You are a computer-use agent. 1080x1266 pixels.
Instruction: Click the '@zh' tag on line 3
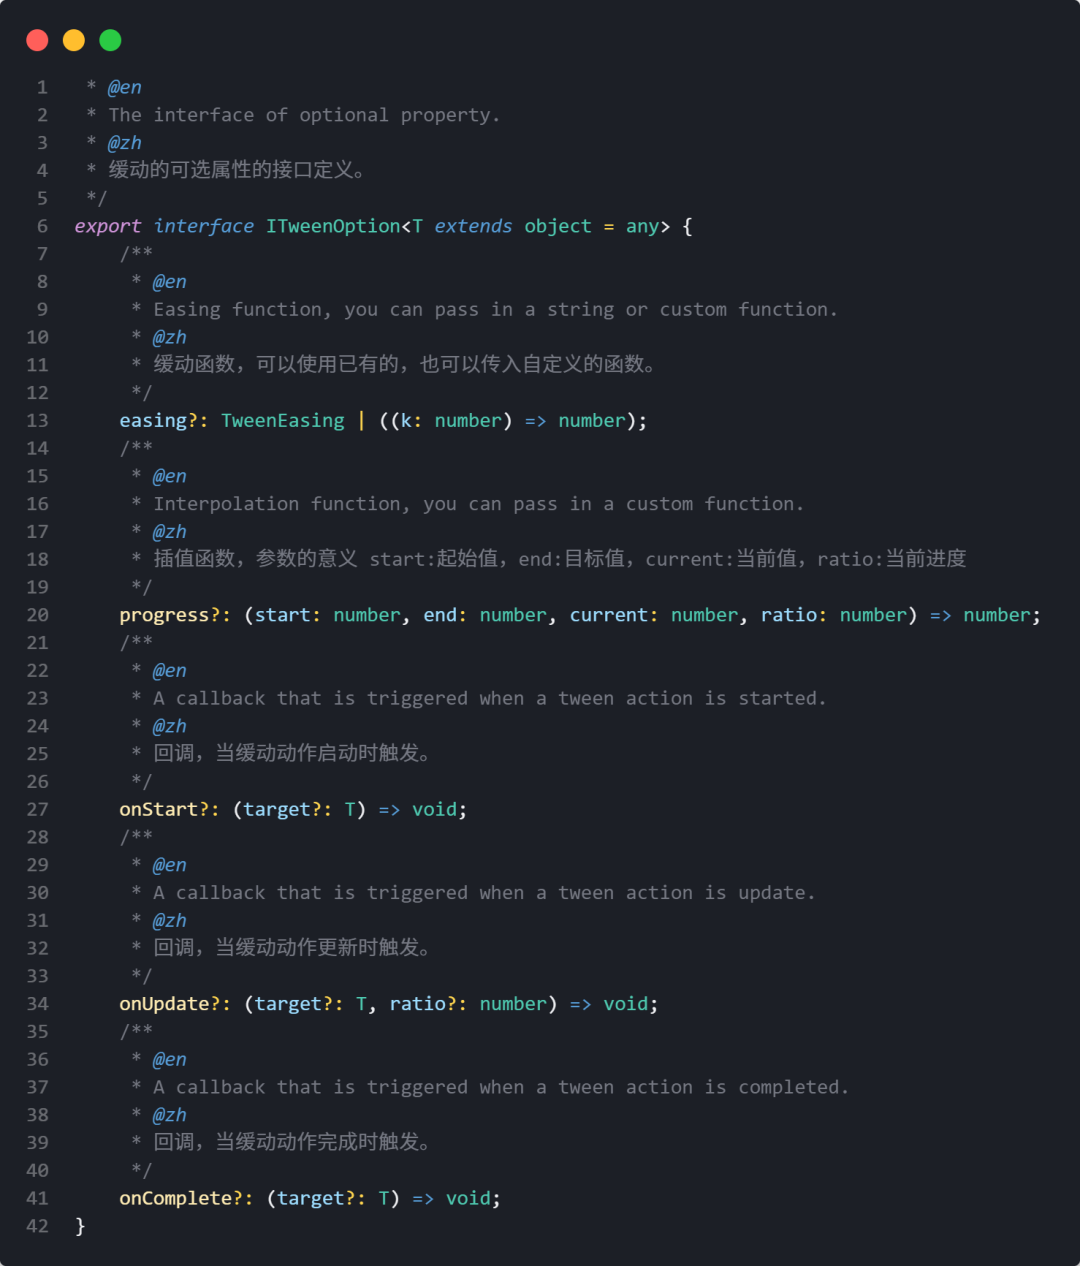click(x=125, y=143)
